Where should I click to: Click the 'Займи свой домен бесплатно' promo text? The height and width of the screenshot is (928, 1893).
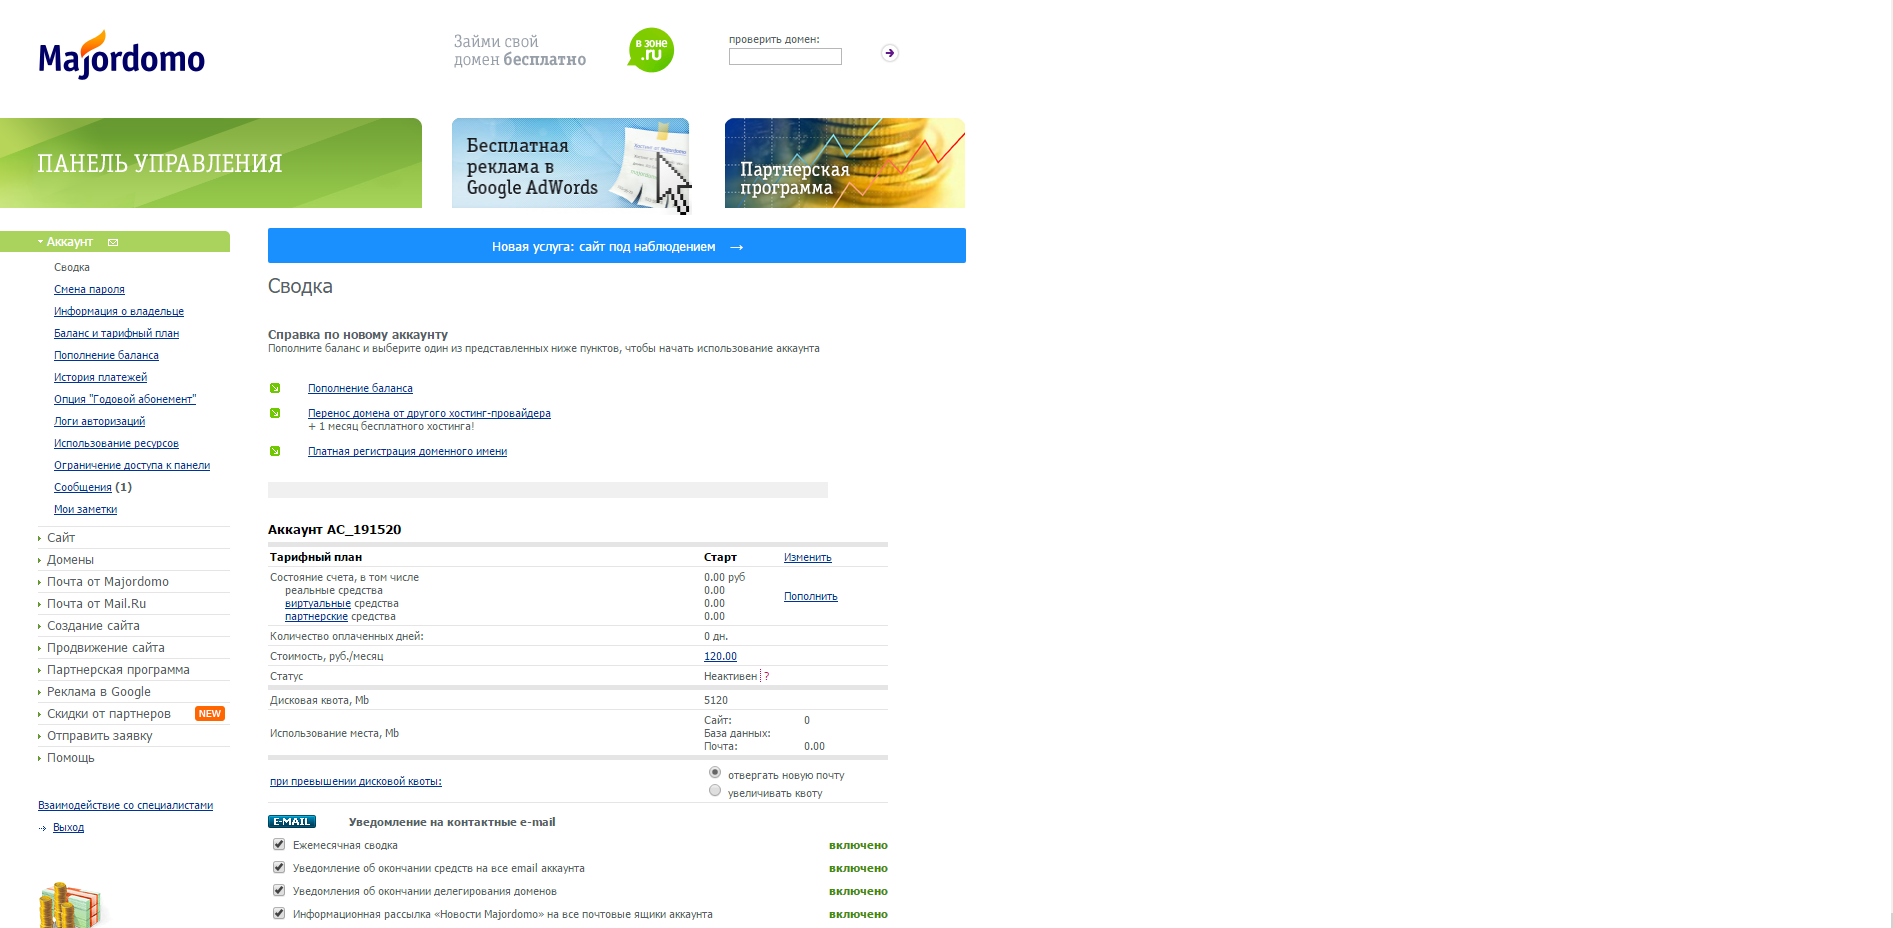tap(520, 50)
